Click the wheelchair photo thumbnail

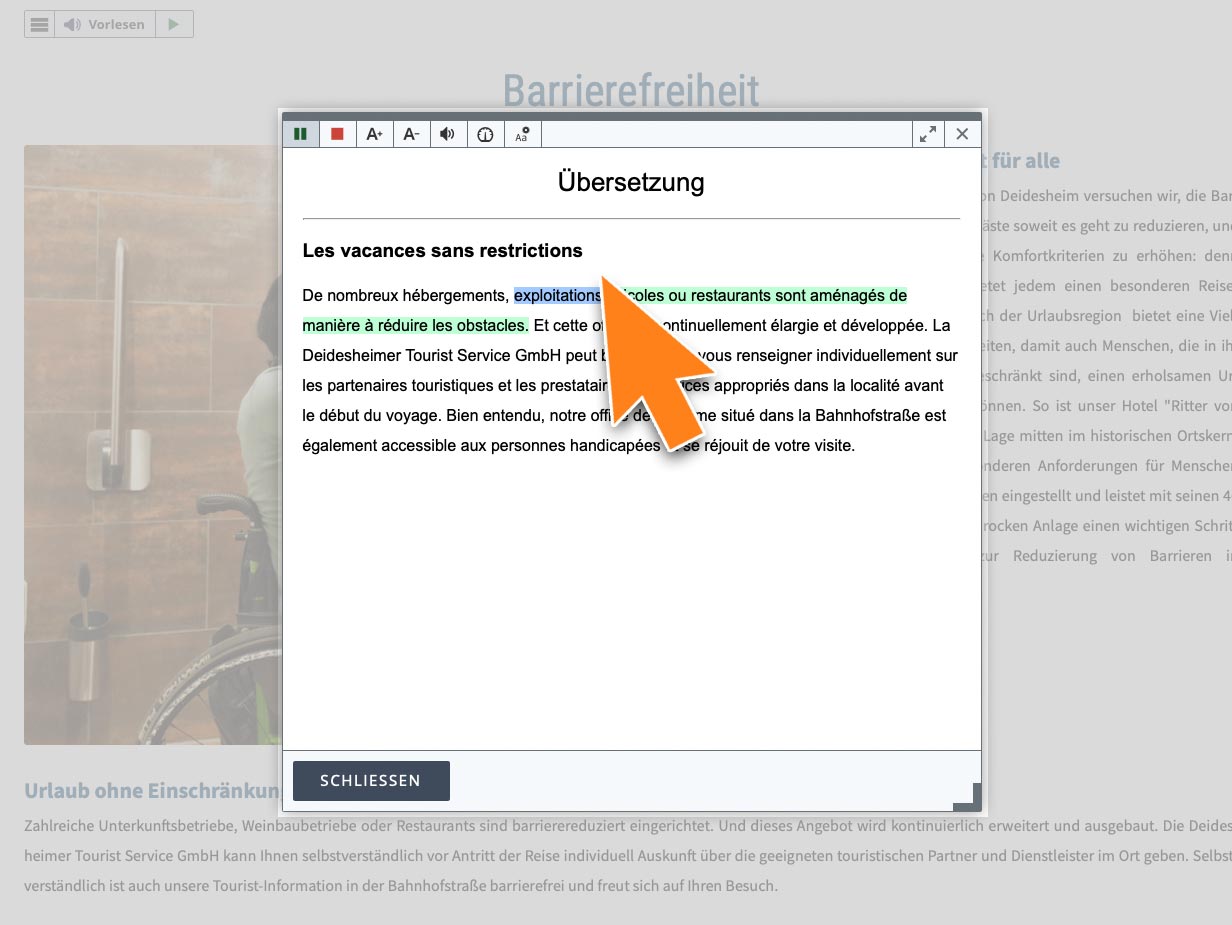click(x=152, y=445)
